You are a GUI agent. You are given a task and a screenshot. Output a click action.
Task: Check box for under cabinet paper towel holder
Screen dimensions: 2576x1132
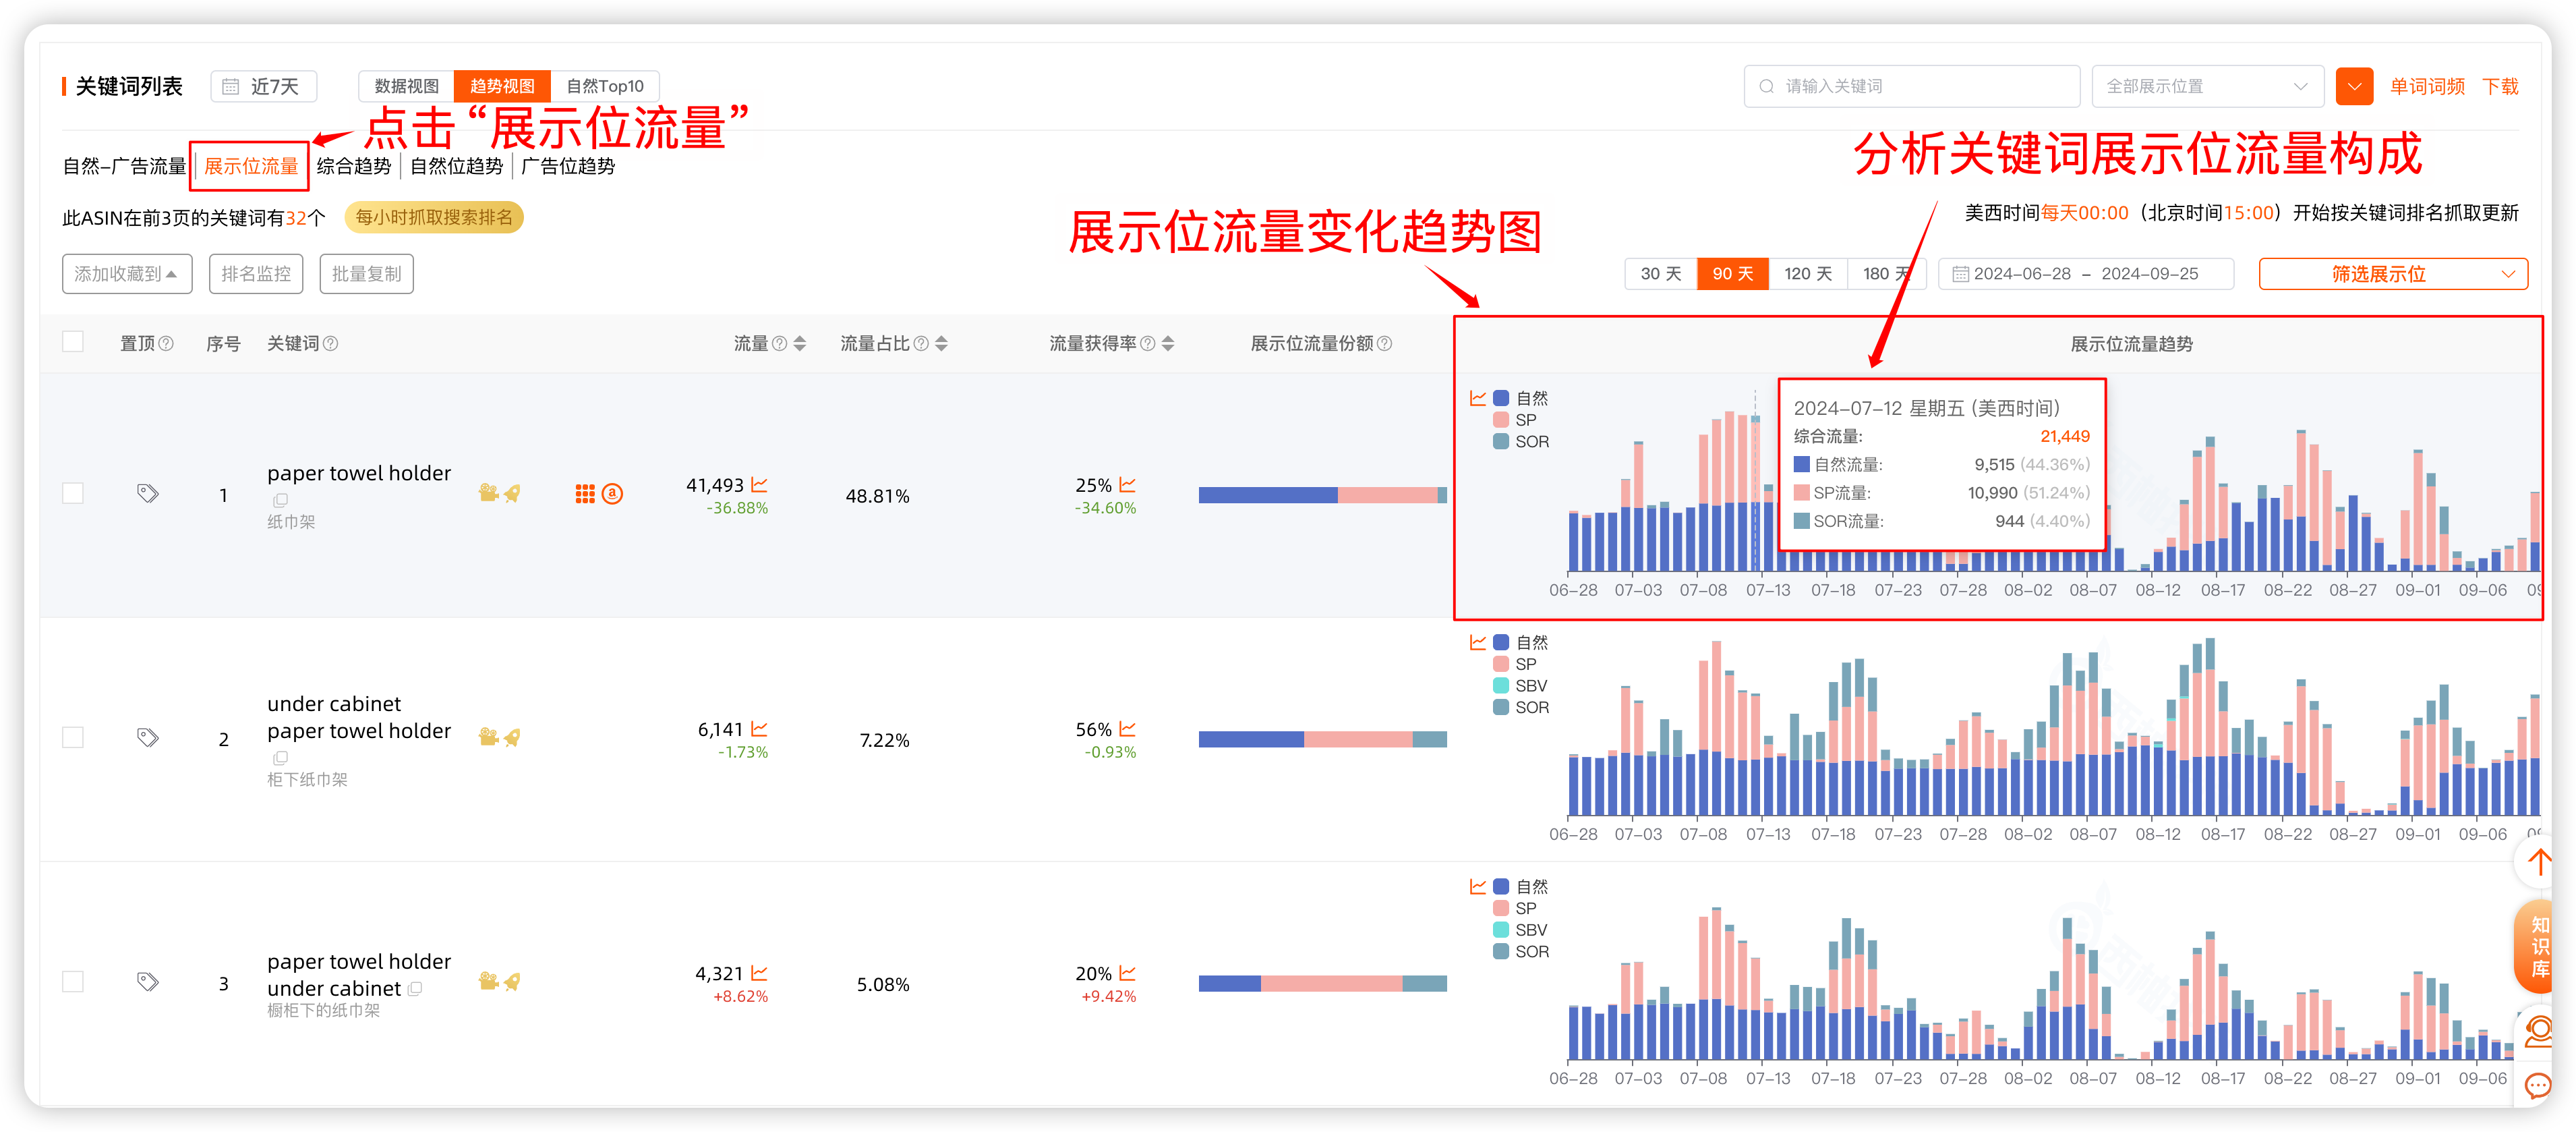click(x=73, y=737)
